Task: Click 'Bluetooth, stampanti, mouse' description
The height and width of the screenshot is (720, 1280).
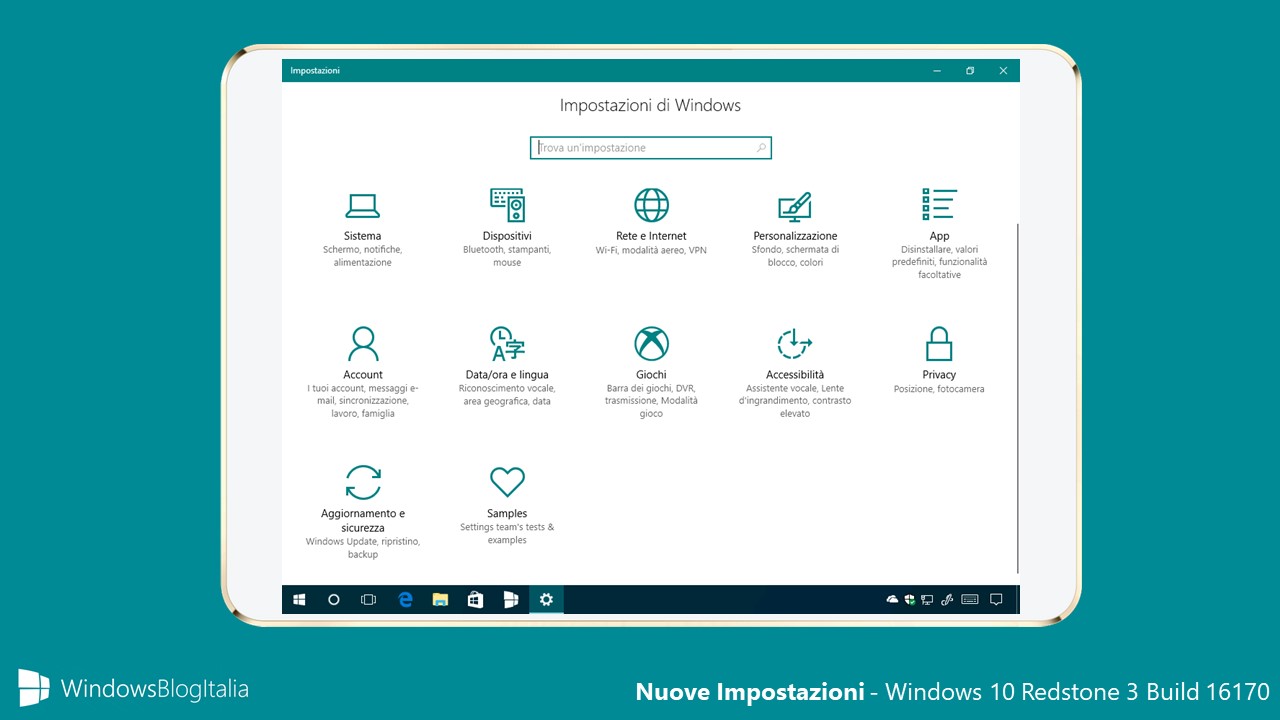Action: click(x=507, y=256)
